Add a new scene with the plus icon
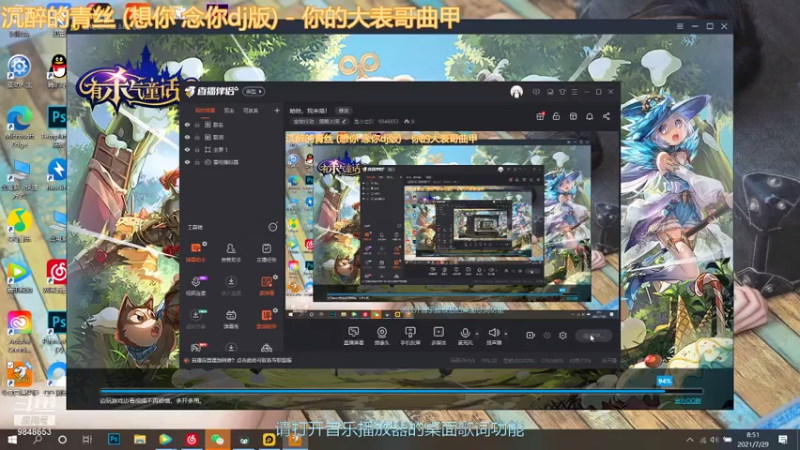Viewport: 800px width, 450px height. click(277, 110)
